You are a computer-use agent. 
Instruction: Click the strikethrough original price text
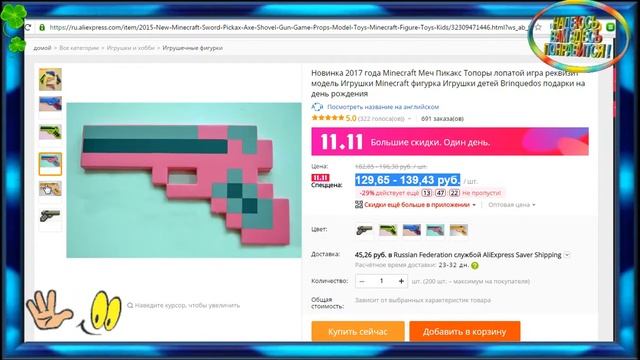[391, 167]
